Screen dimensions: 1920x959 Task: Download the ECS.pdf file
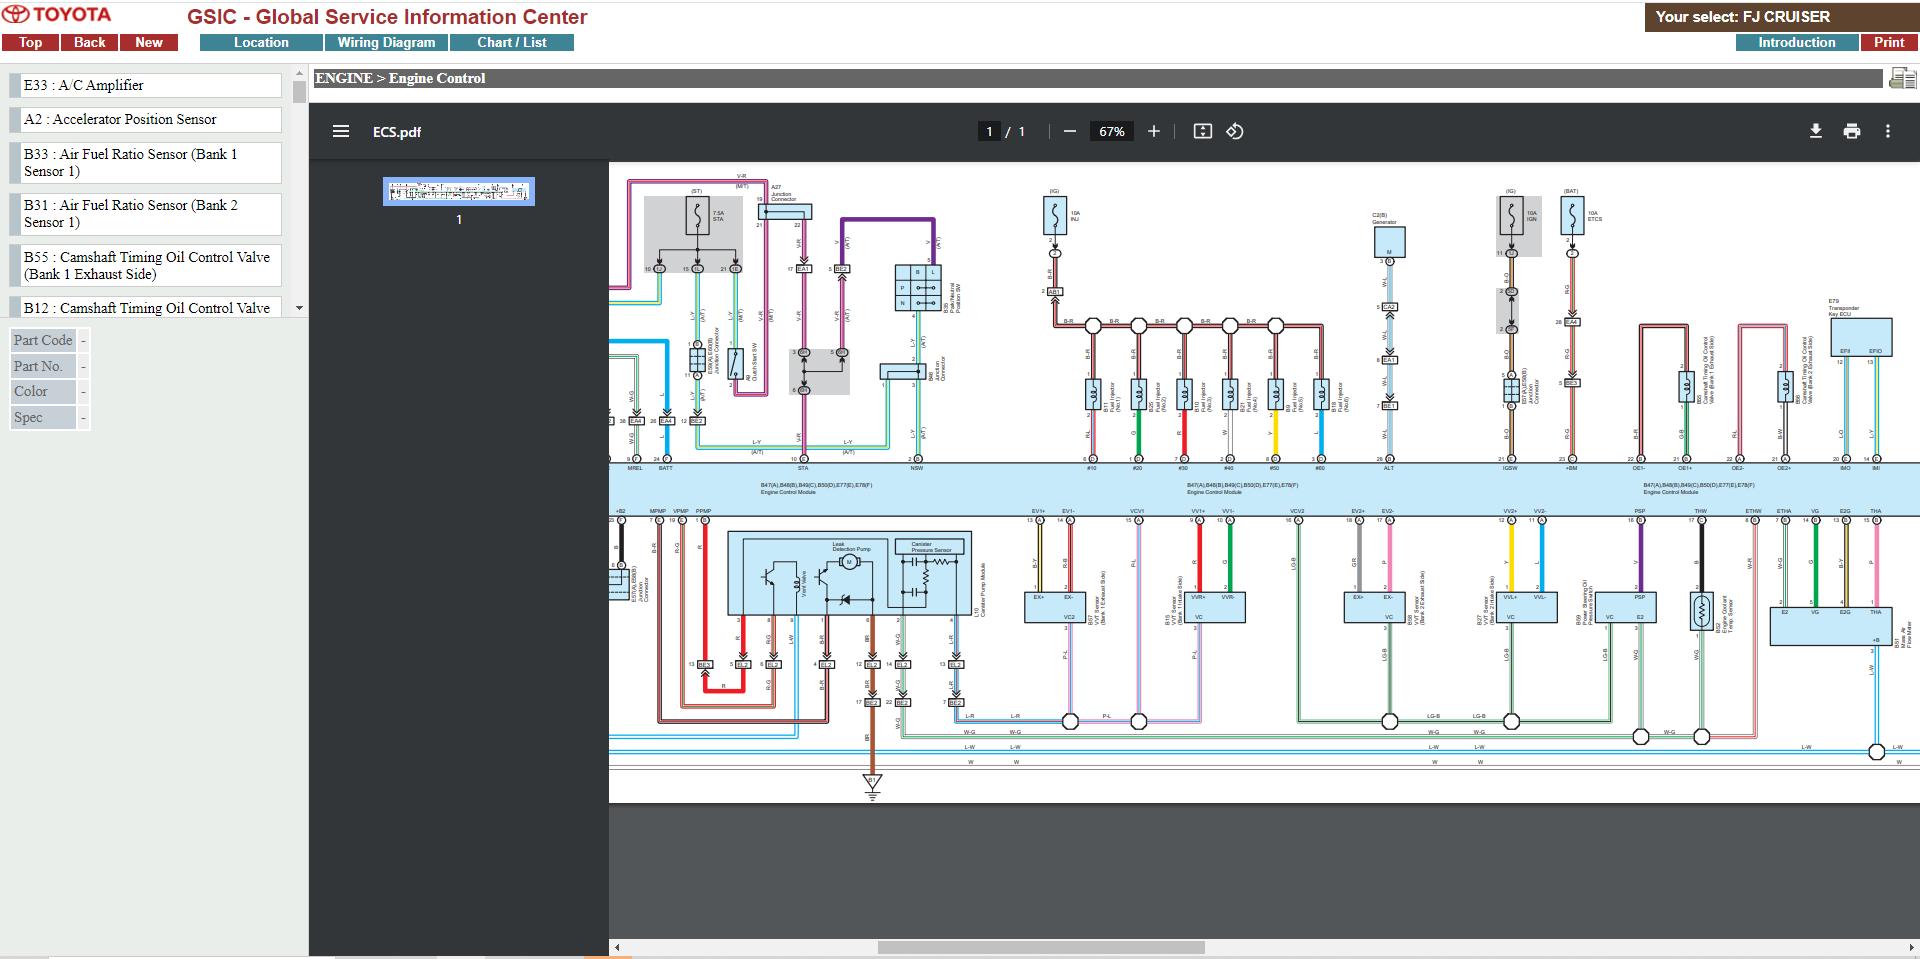pos(1816,131)
